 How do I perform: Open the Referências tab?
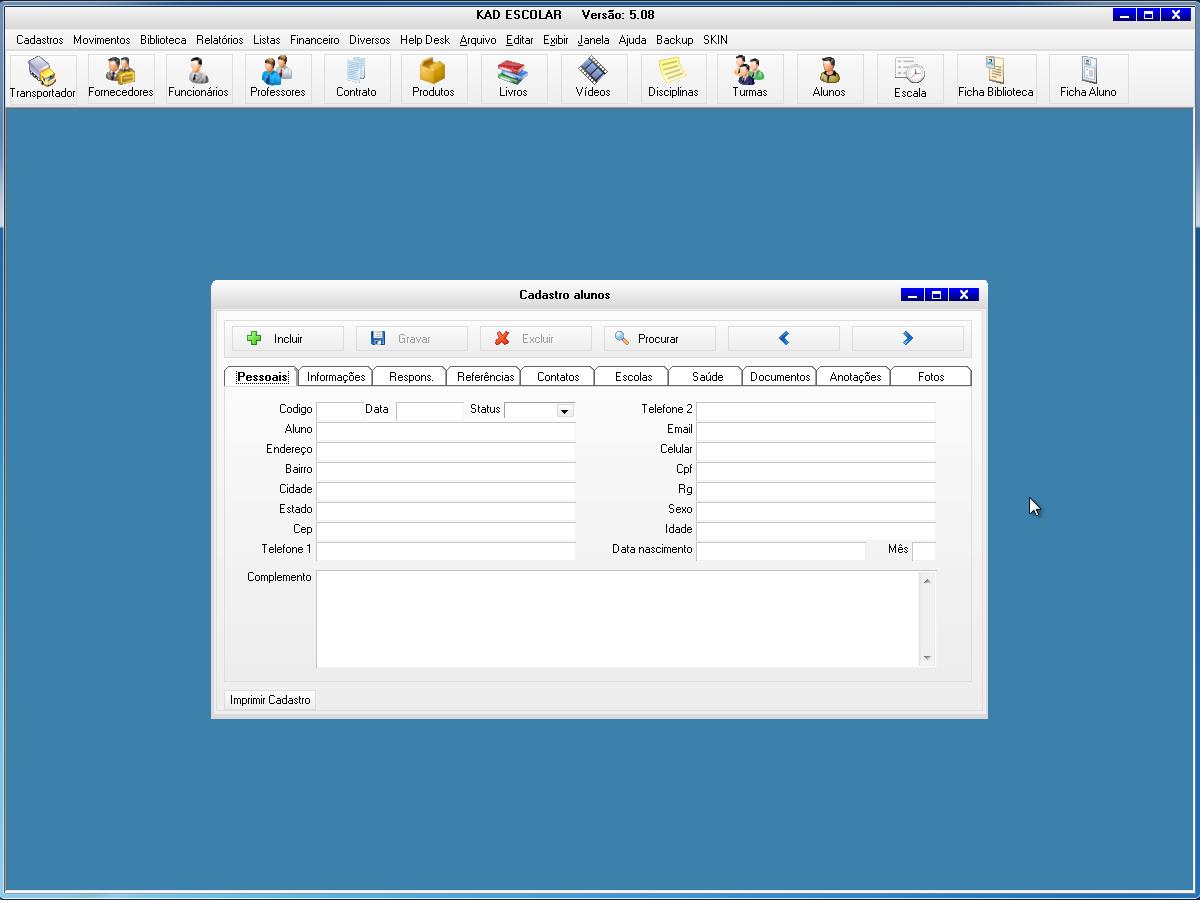pos(485,377)
